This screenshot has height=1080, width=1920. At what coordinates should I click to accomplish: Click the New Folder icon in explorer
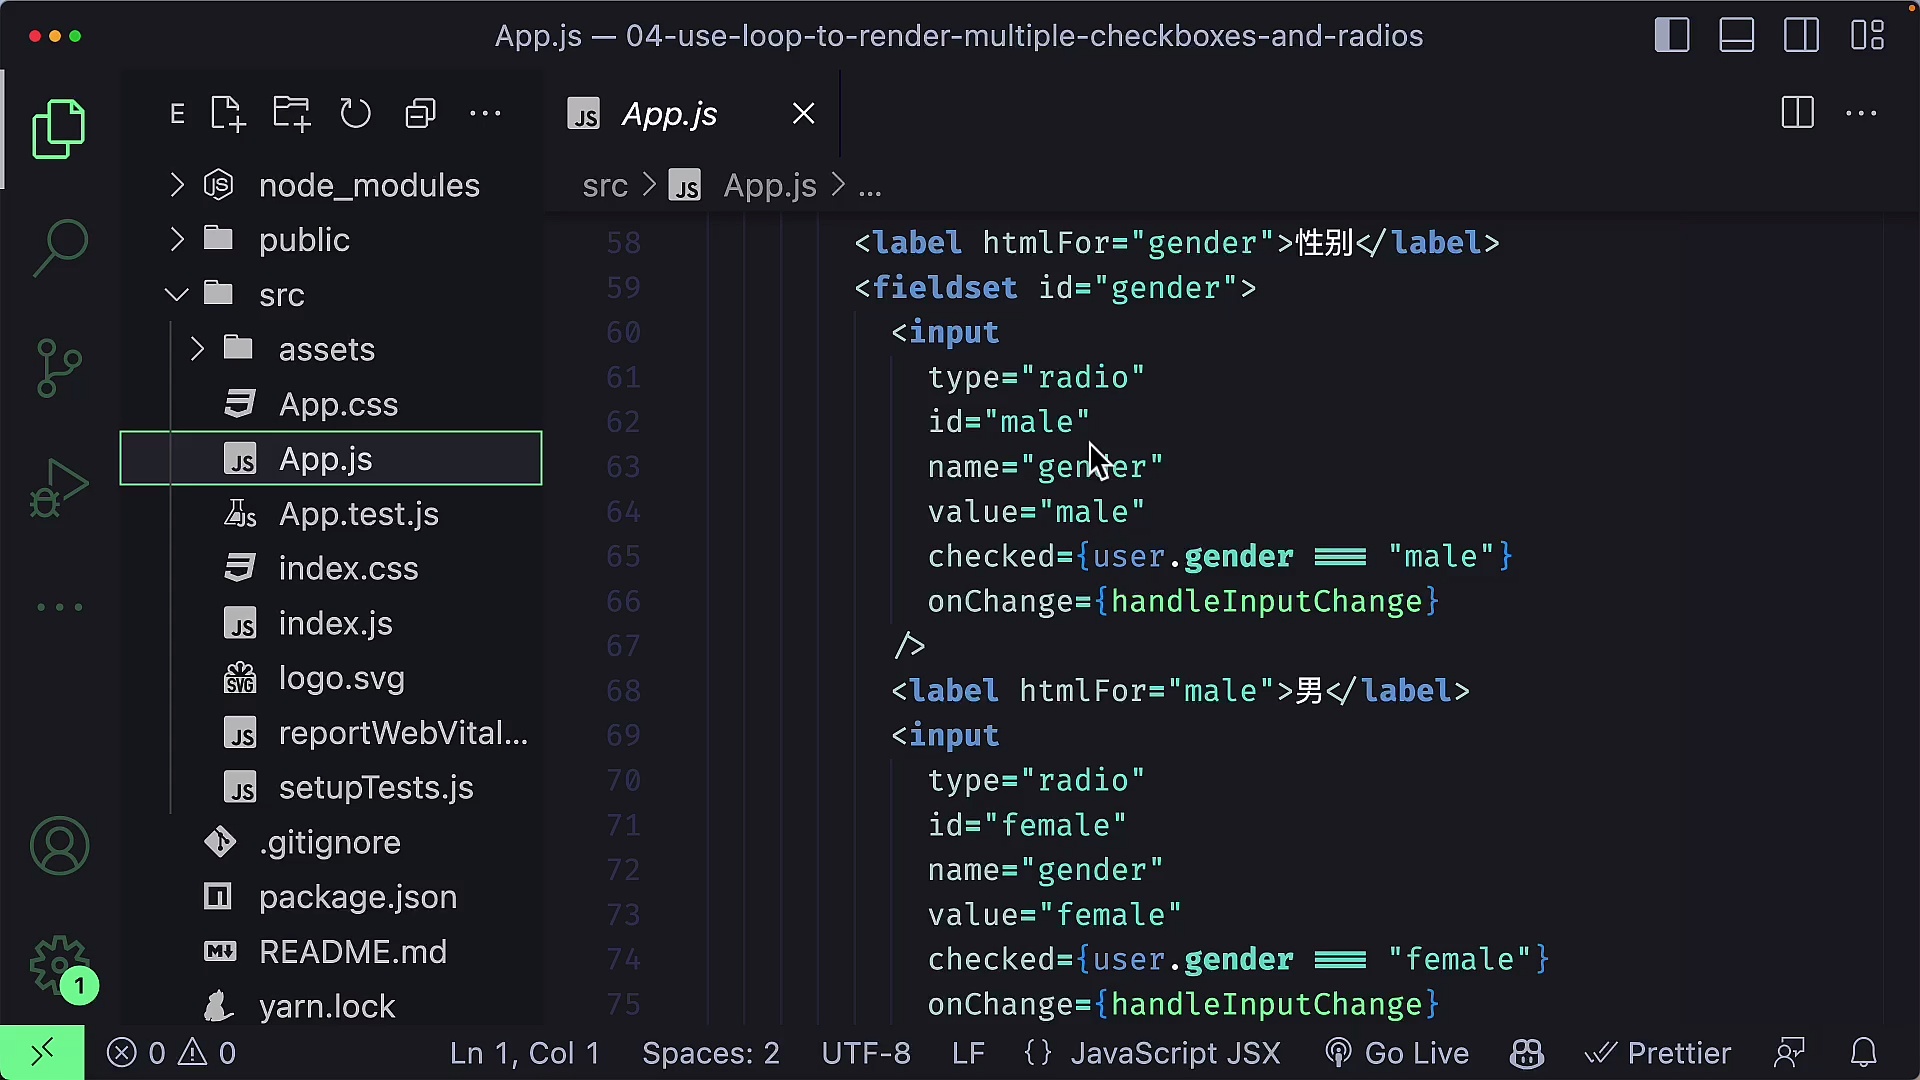(x=292, y=114)
